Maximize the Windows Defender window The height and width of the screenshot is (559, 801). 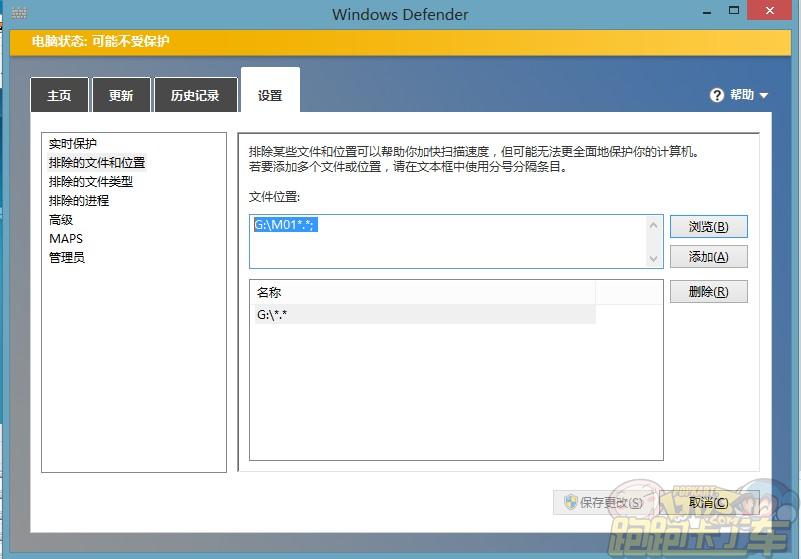click(x=734, y=10)
